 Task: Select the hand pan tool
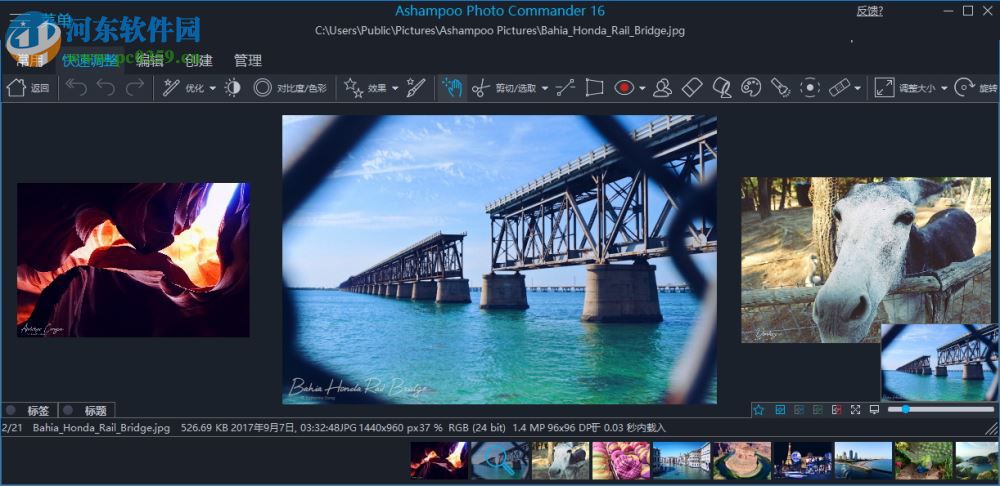(452, 88)
